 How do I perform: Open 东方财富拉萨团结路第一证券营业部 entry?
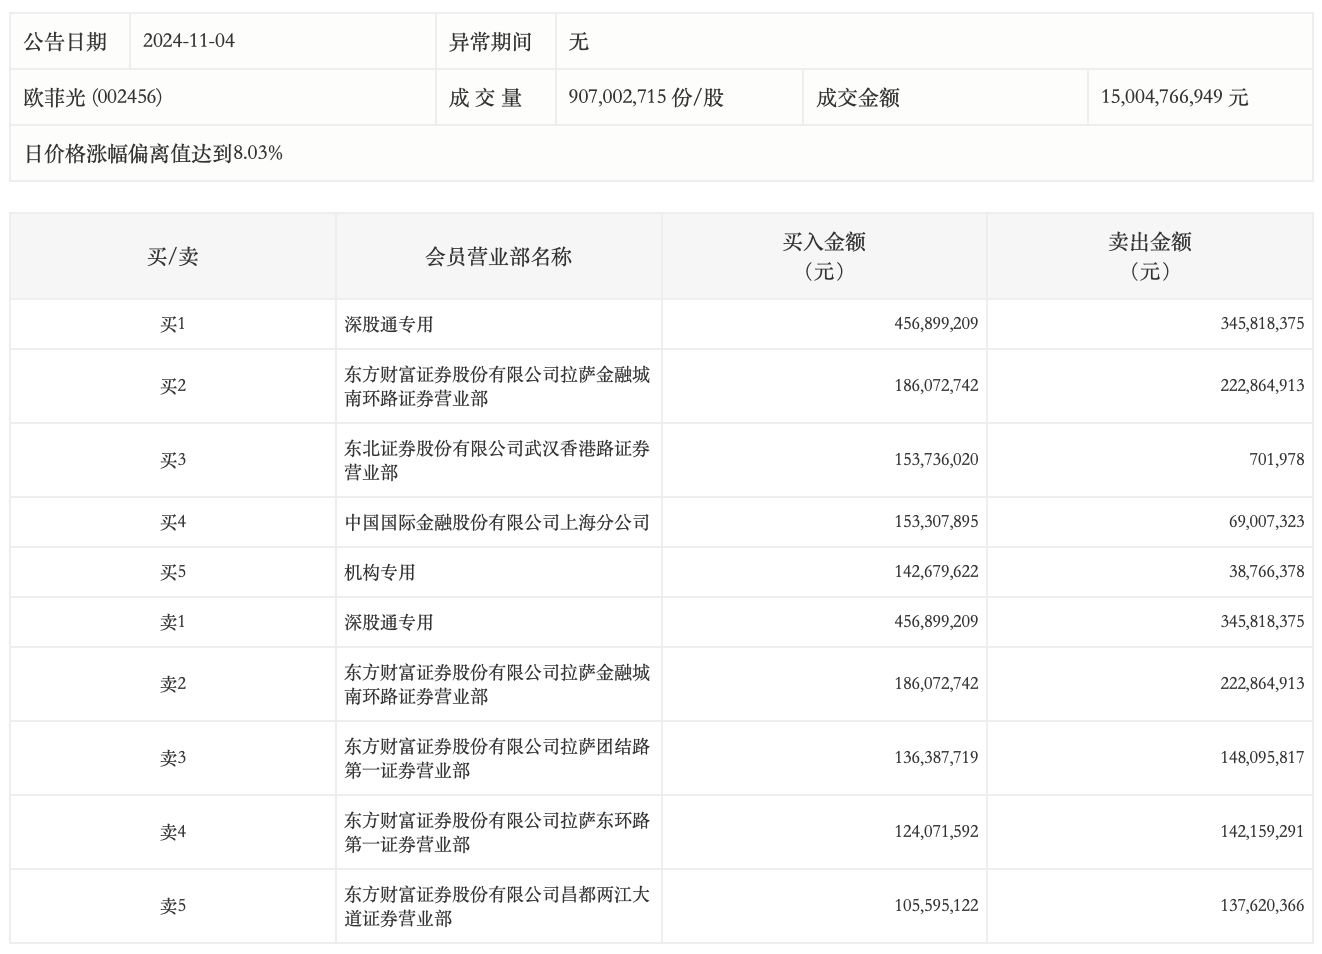coord(497,758)
